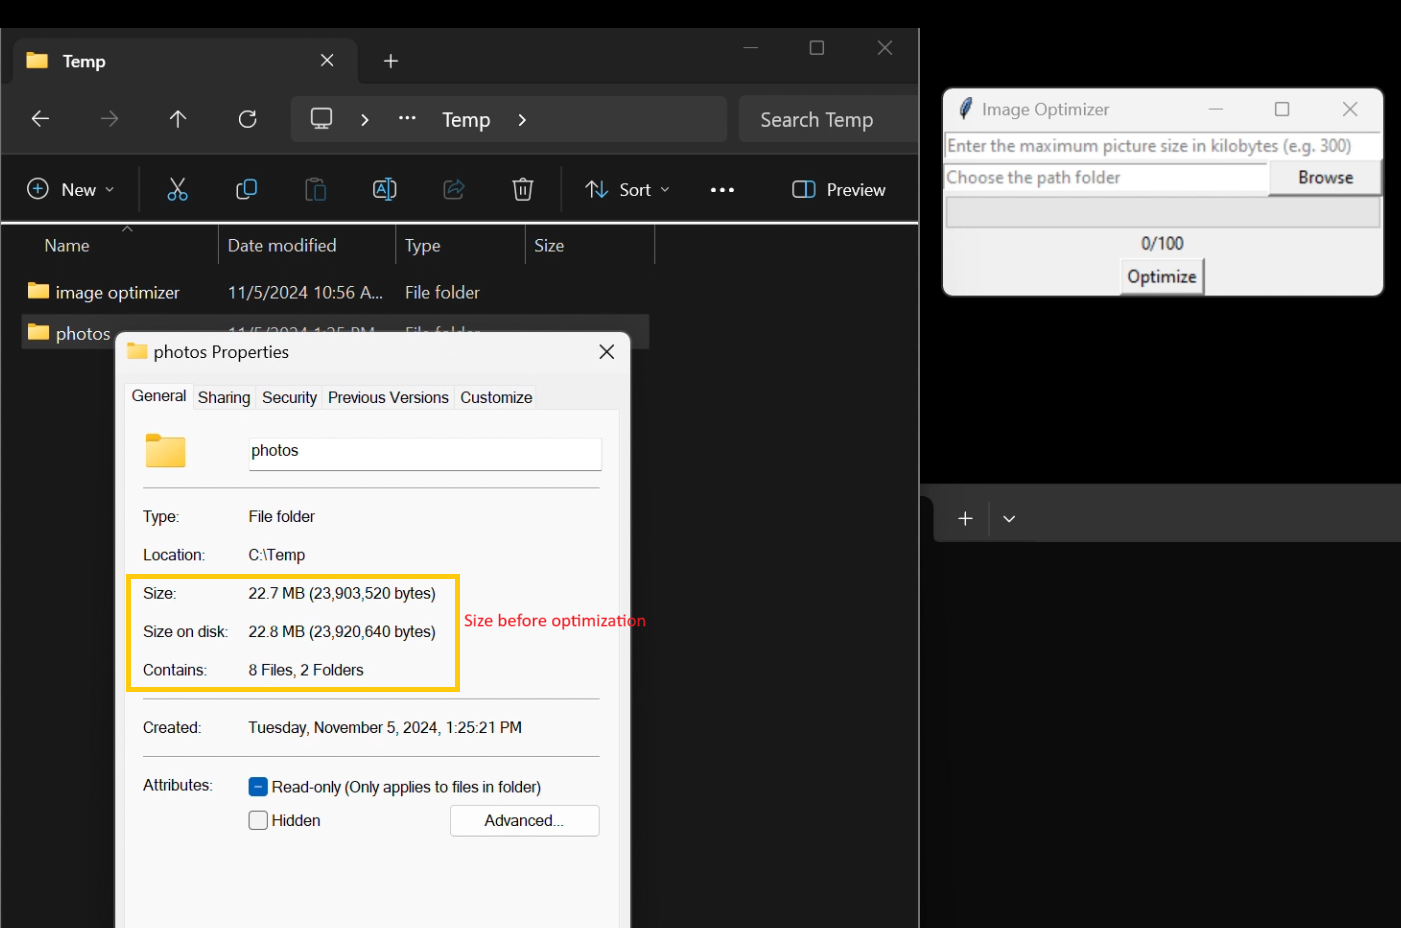The width and height of the screenshot is (1401, 928).
Task: Click the Image Optimizer feather icon
Action: (x=965, y=109)
